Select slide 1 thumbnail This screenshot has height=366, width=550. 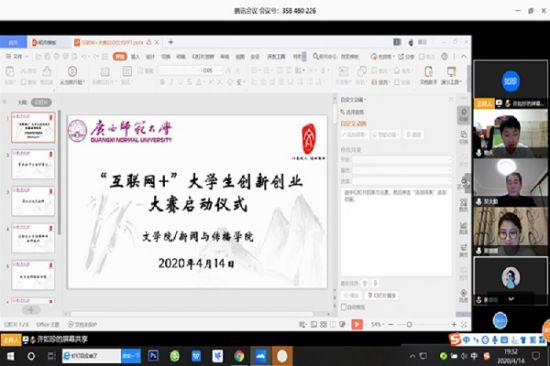[33, 127]
